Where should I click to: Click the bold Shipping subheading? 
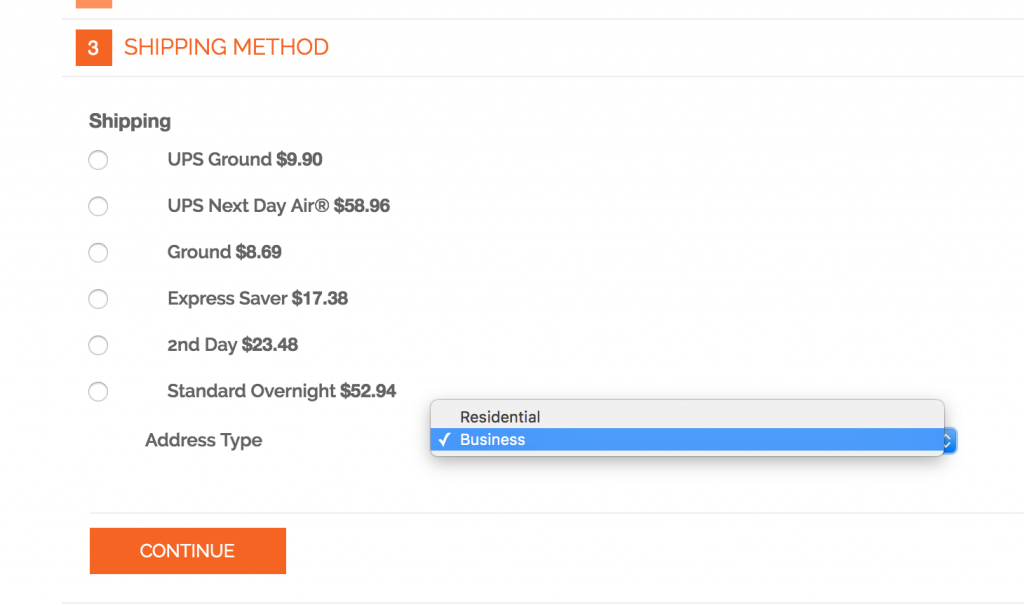click(129, 121)
